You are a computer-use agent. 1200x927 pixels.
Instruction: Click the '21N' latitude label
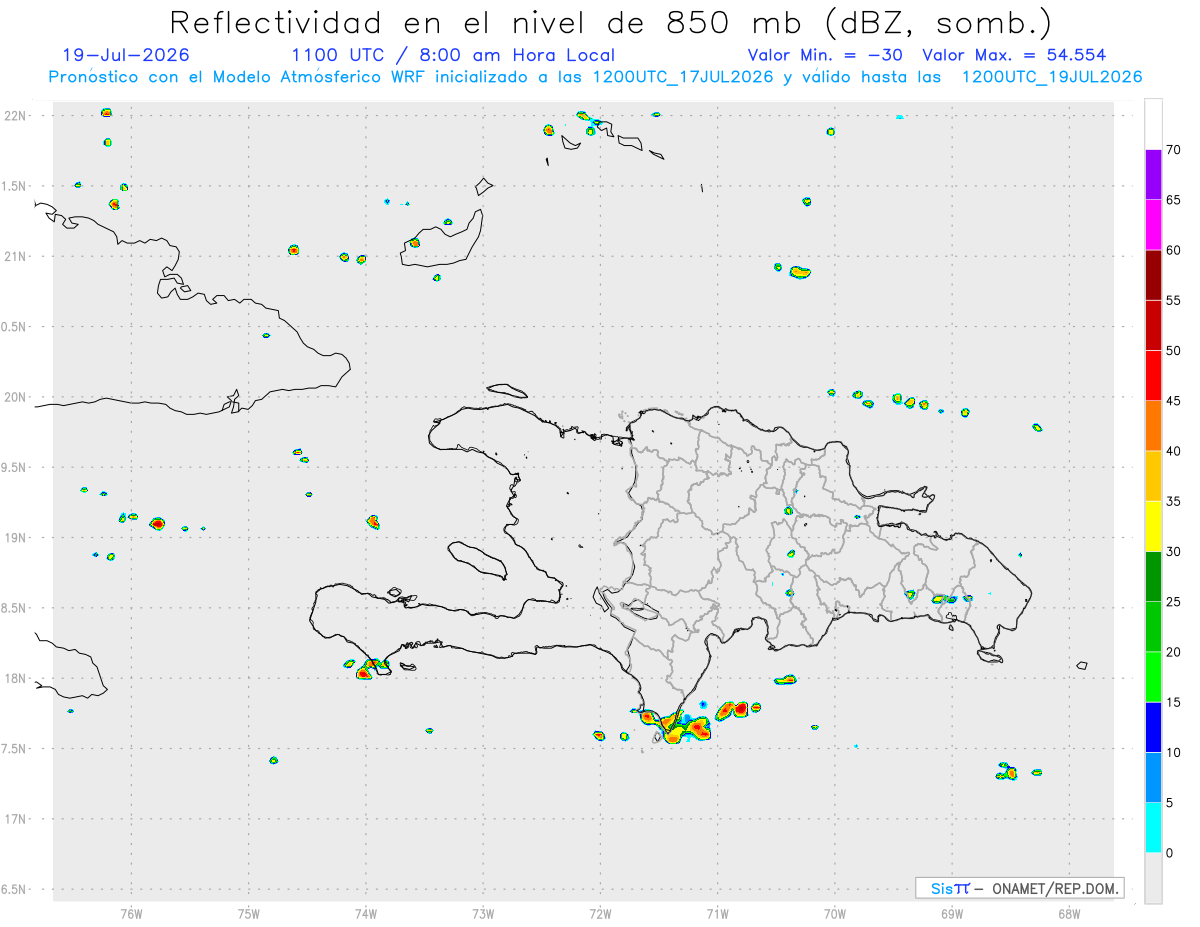coord(17,257)
